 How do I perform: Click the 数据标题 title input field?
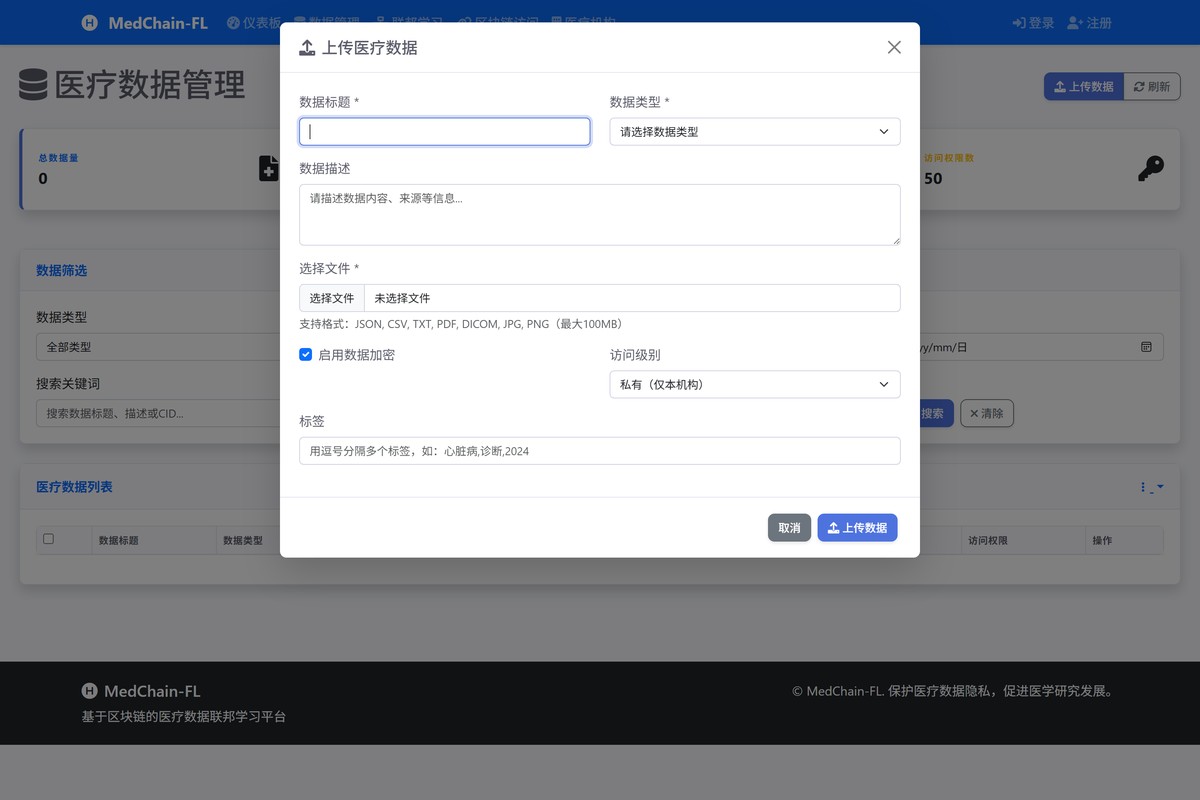[x=444, y=131]
